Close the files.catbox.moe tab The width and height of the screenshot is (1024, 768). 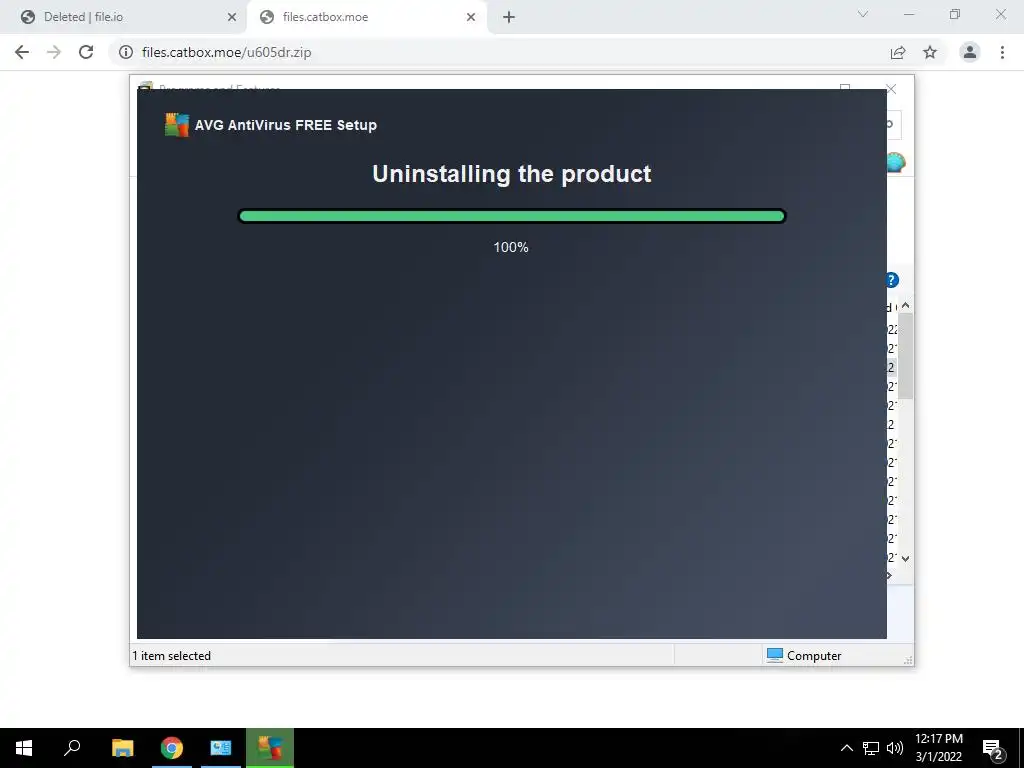click(x=471, y=17)
